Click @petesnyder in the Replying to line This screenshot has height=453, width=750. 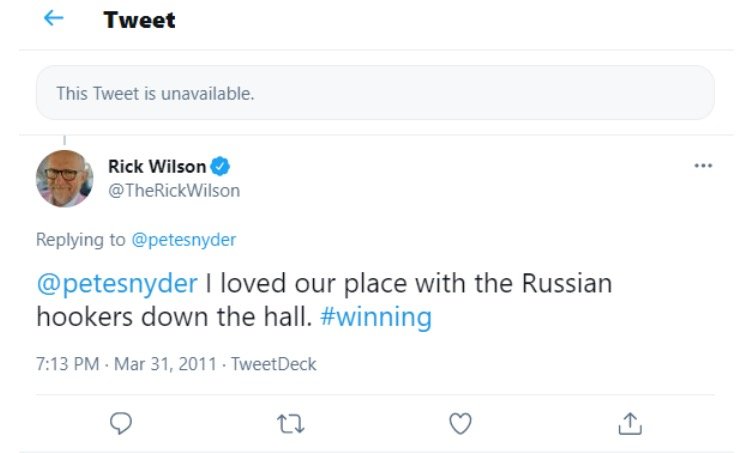[184, 240]
